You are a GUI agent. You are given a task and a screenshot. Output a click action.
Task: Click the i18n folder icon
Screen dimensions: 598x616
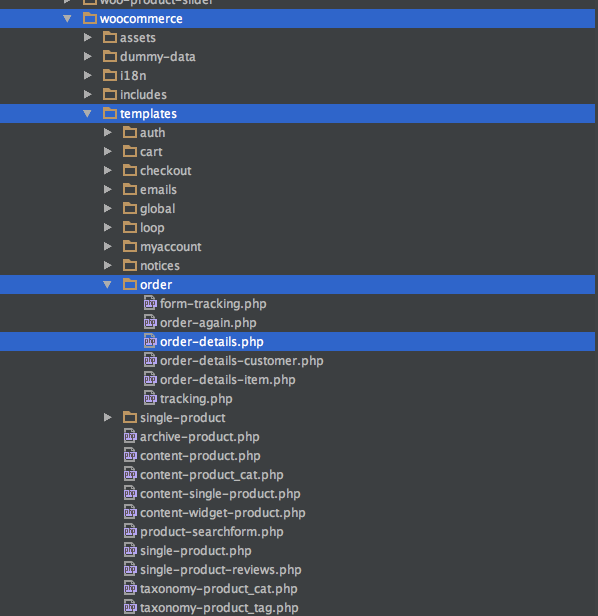(110, 75)
